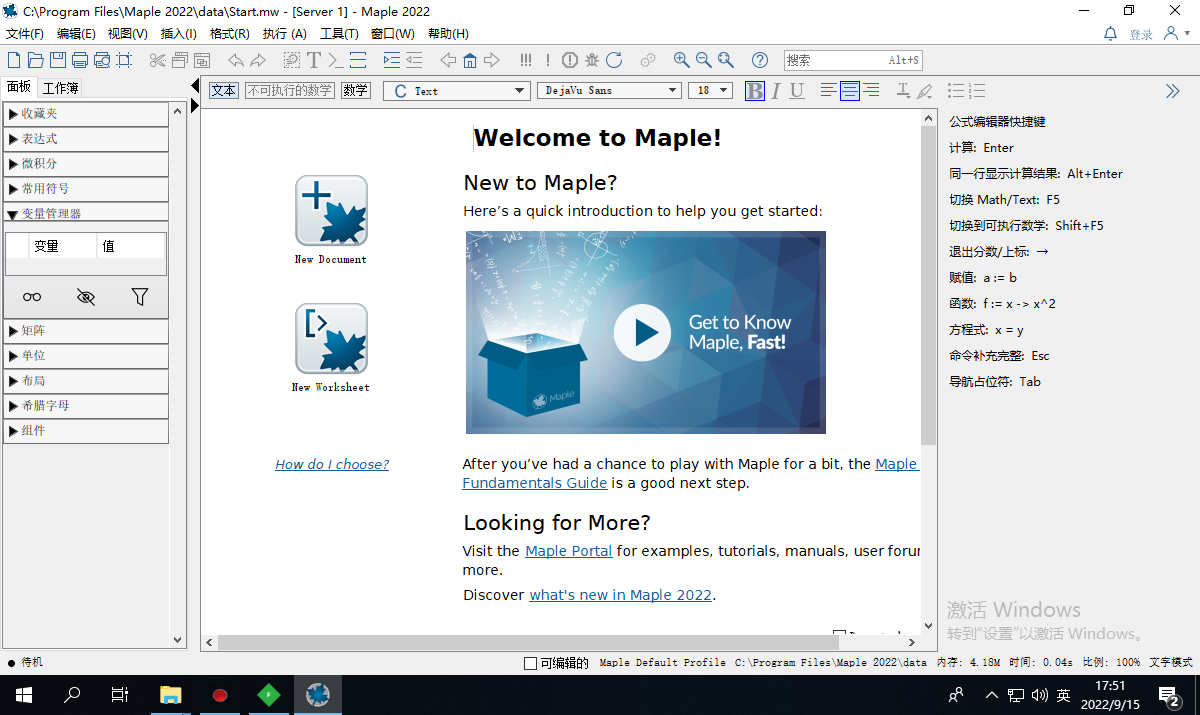Toggle the 可编辑的 checkbox
Image resolution: width=1200 pixels, height=715 pixels.
pyautogui.click(x=530, y=663)
